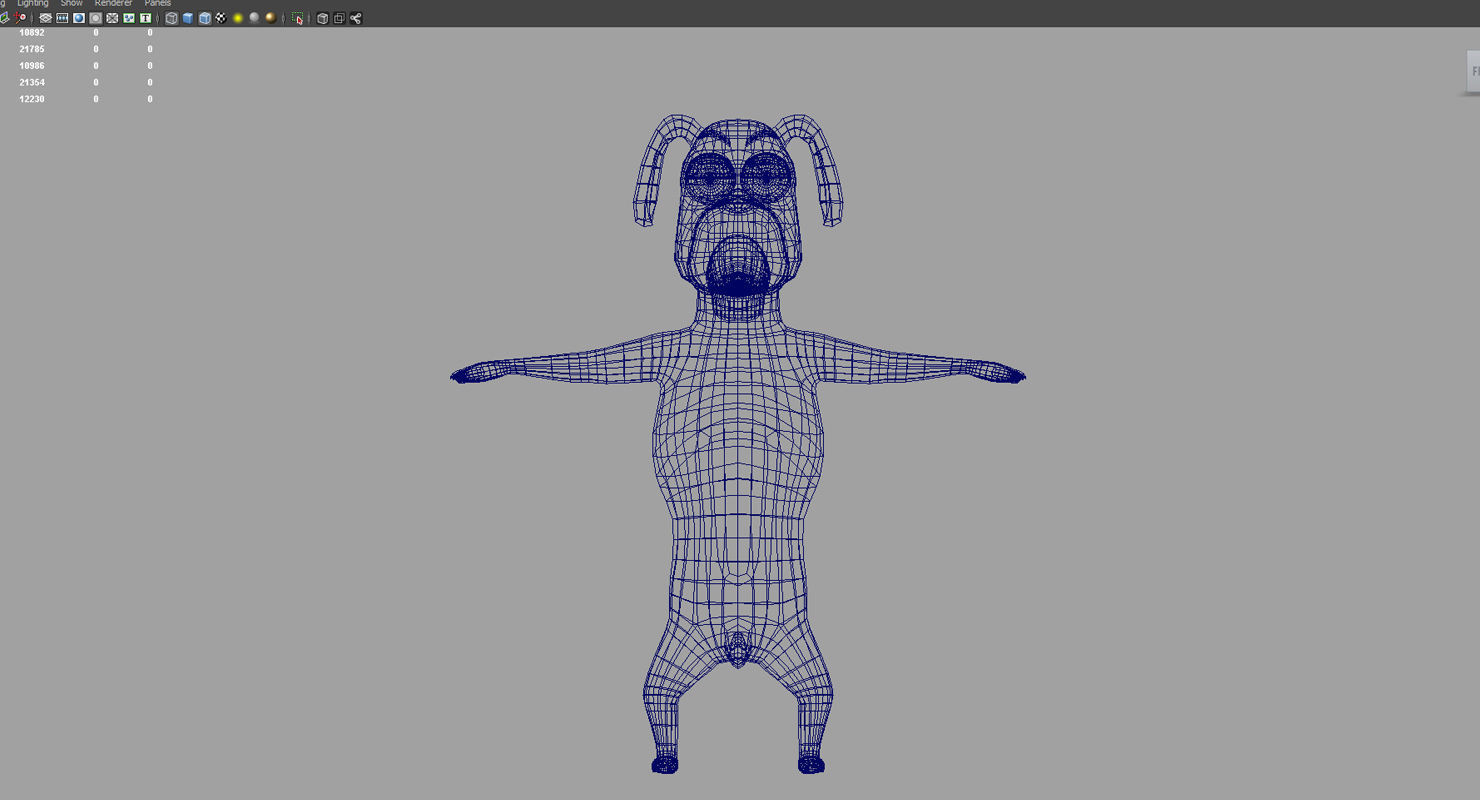Toggle Isolate Select in the viewport
Screen dimensions: 1480x800
point(297,18)
